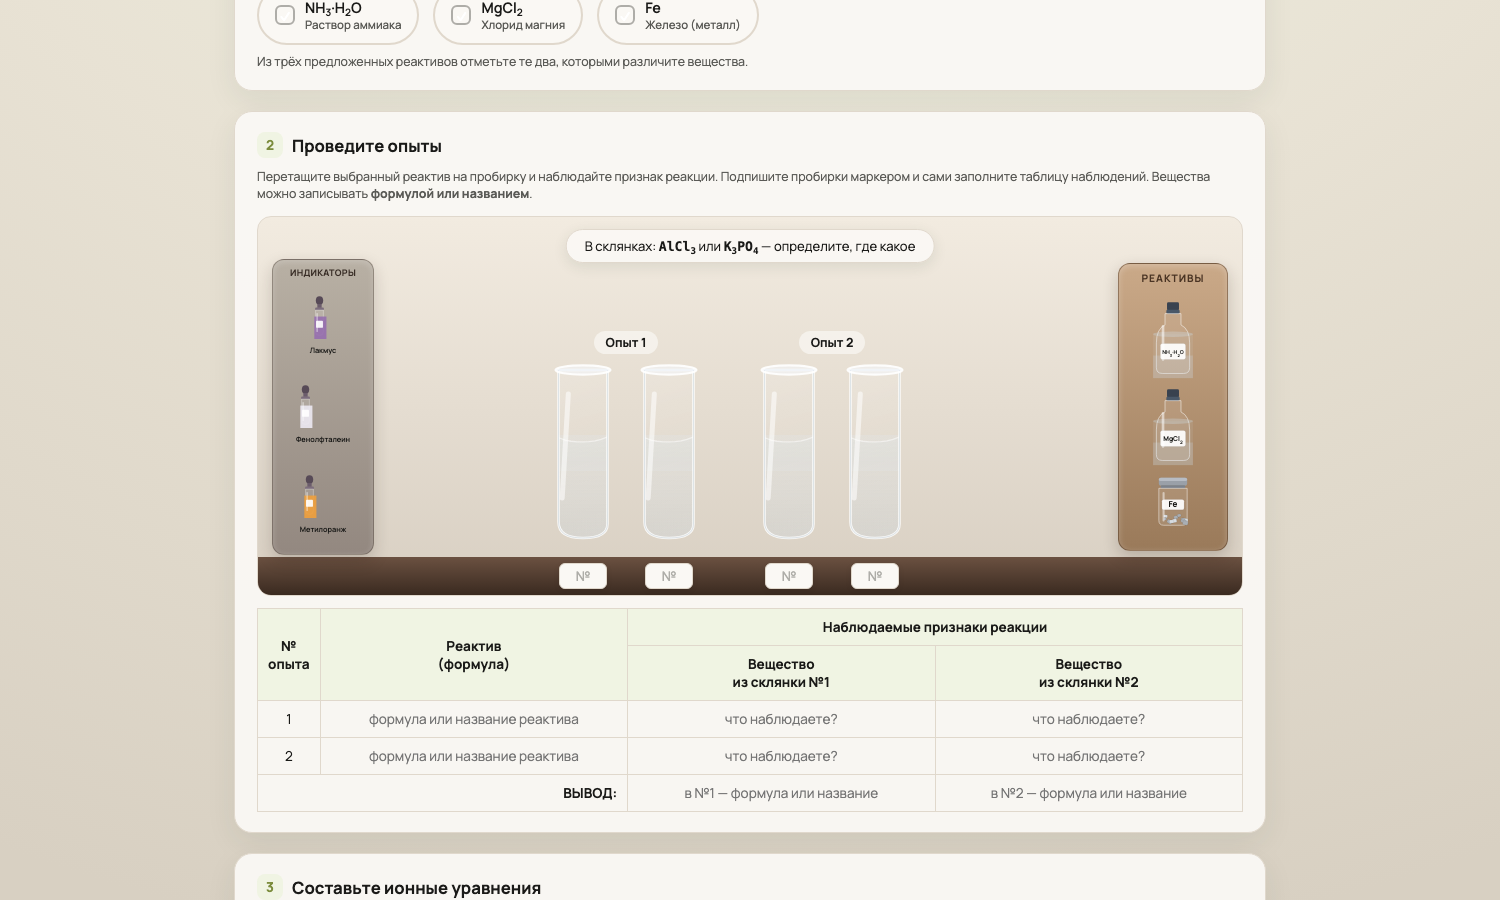This screenshot has height=900, width=1500.
Task: Check the MgCl₂ magnesium chloride checkbox
Action: 461,15
